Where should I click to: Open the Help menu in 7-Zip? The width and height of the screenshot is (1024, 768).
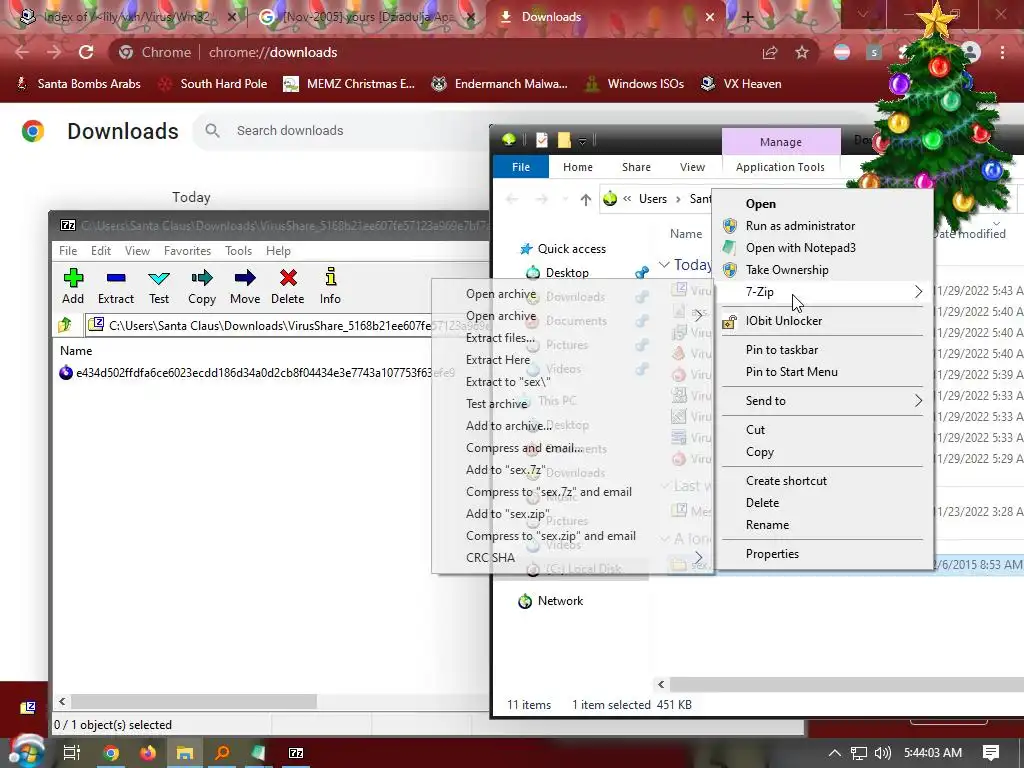(x=278, y=251)
